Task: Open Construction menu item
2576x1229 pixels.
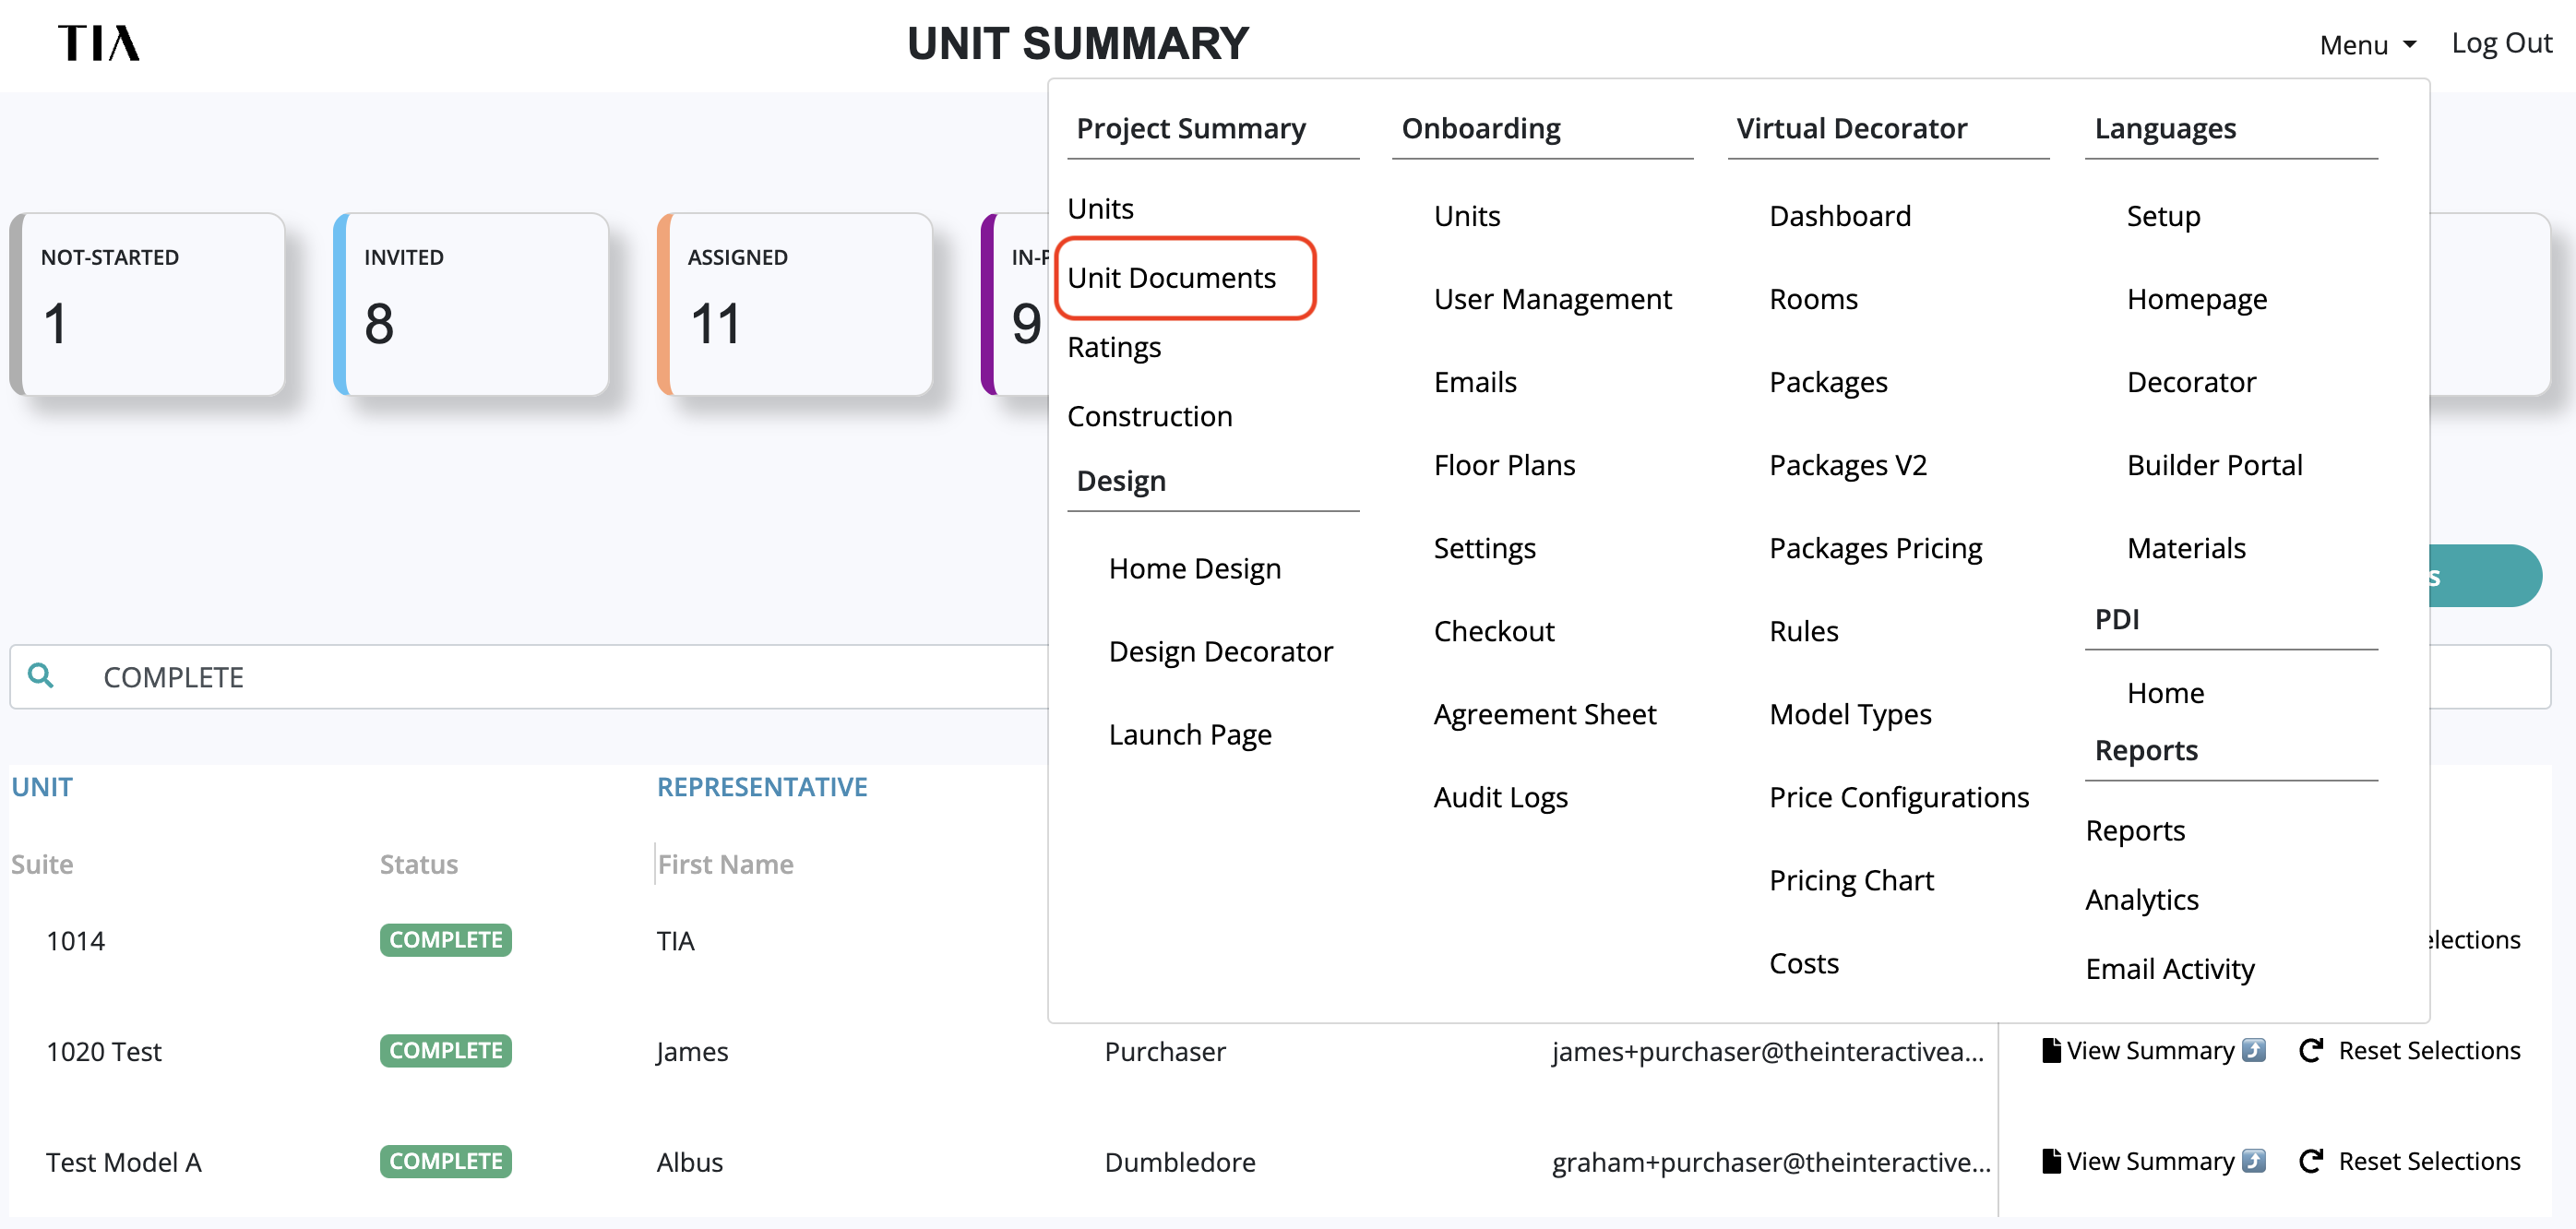Action: [1149, 416]
